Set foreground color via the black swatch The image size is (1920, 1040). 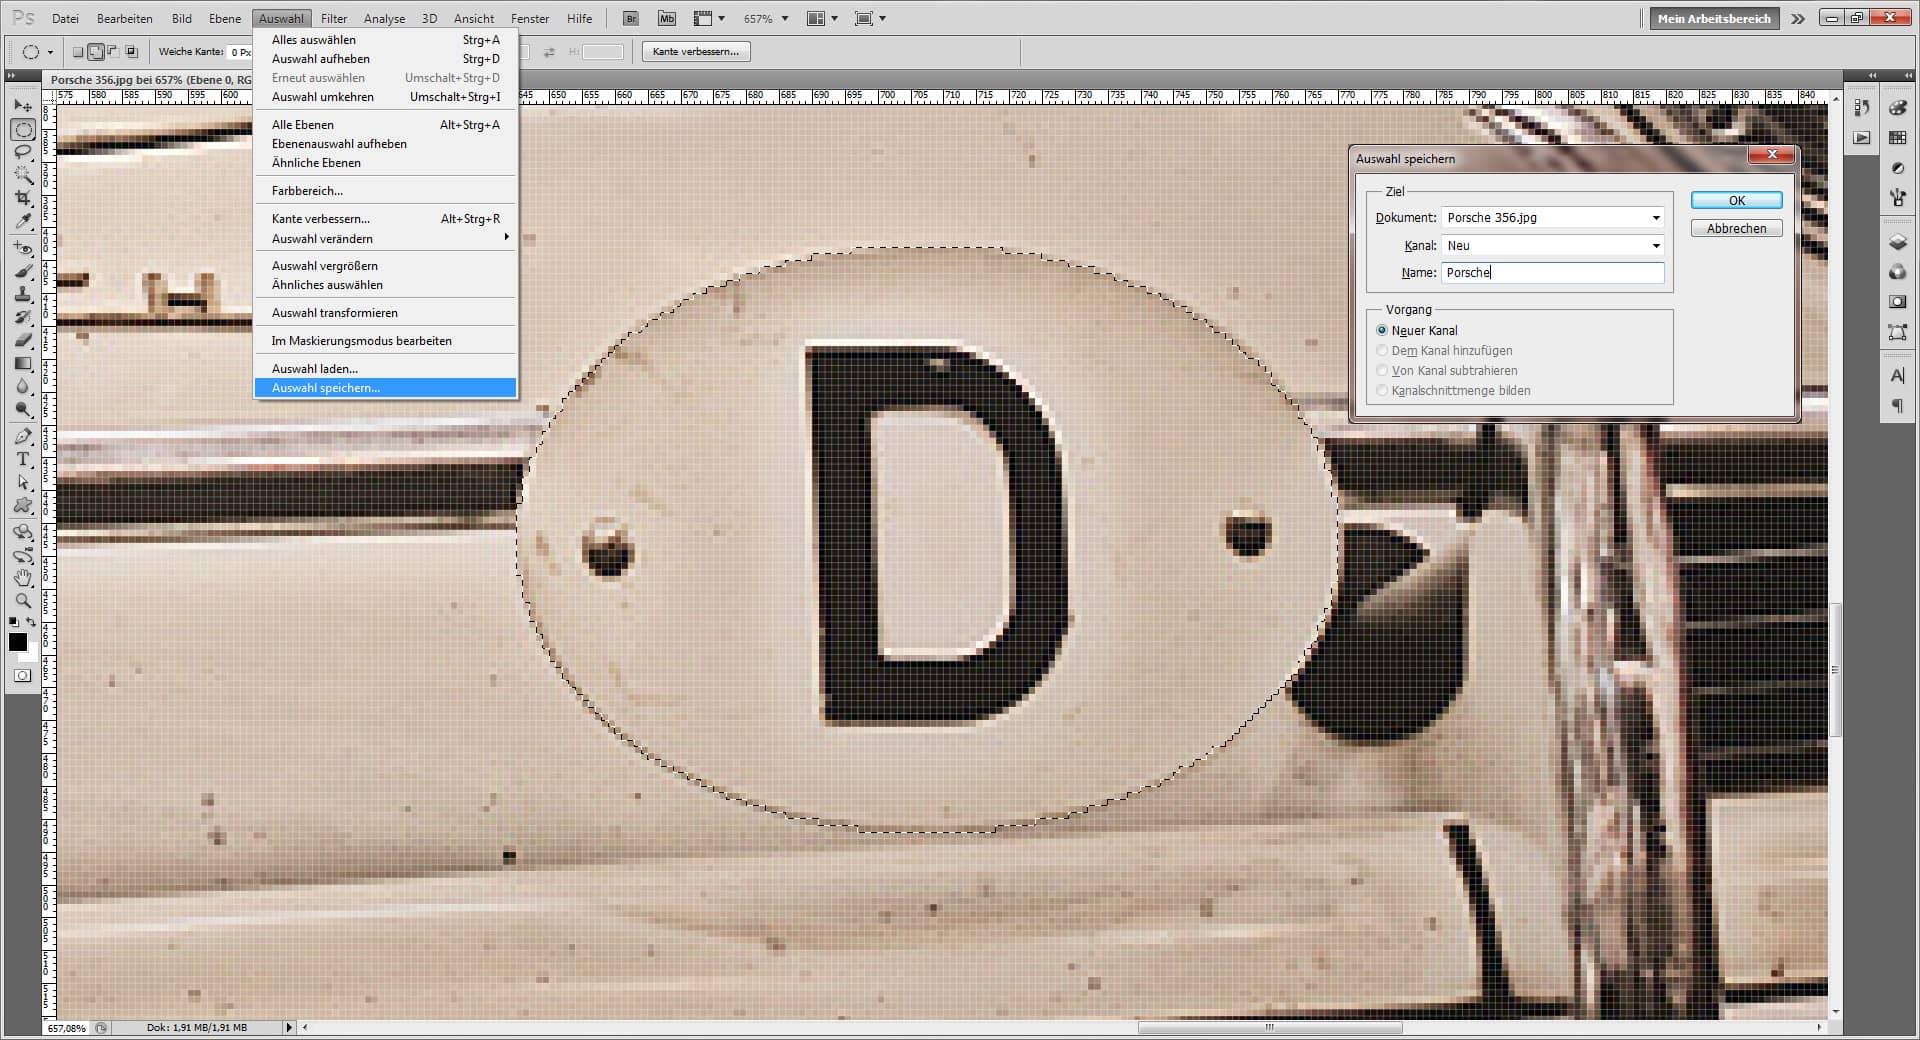[16, 643]
